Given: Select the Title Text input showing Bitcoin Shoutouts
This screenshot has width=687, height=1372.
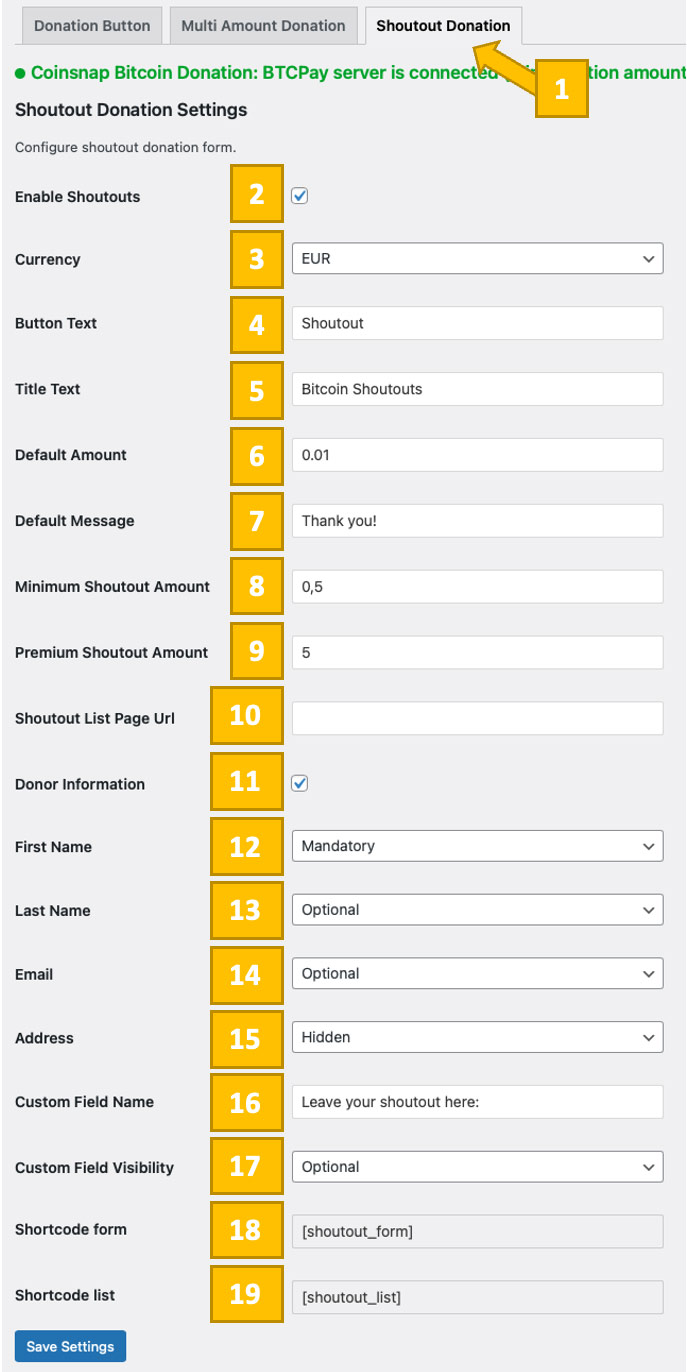Looking at the screenshot, I should [x=477, y=388].
